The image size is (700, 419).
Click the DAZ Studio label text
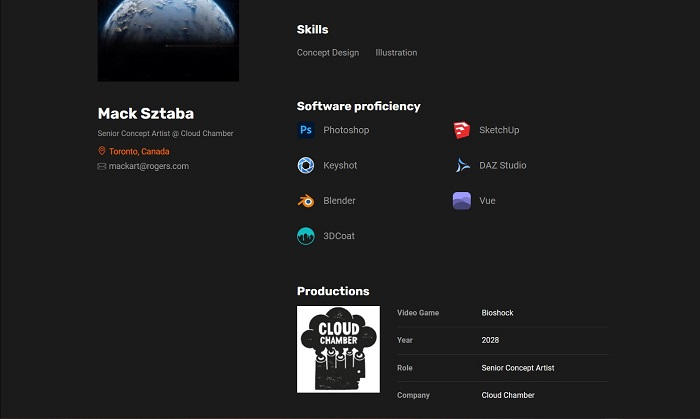pos(502,165)
